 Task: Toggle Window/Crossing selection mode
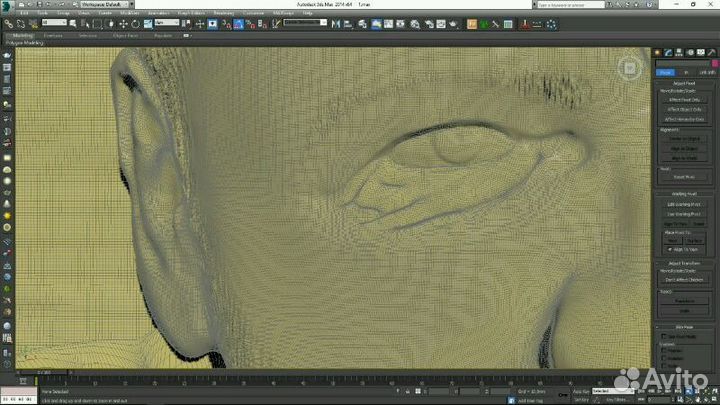(110, 24)
